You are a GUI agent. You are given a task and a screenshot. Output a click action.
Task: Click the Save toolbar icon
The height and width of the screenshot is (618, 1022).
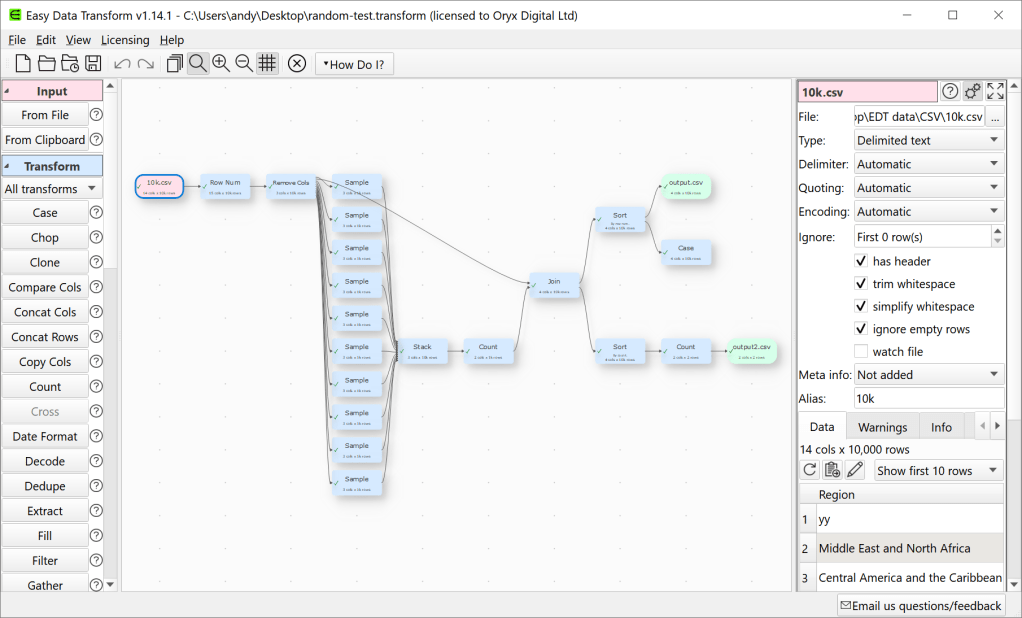click(93, 62)
